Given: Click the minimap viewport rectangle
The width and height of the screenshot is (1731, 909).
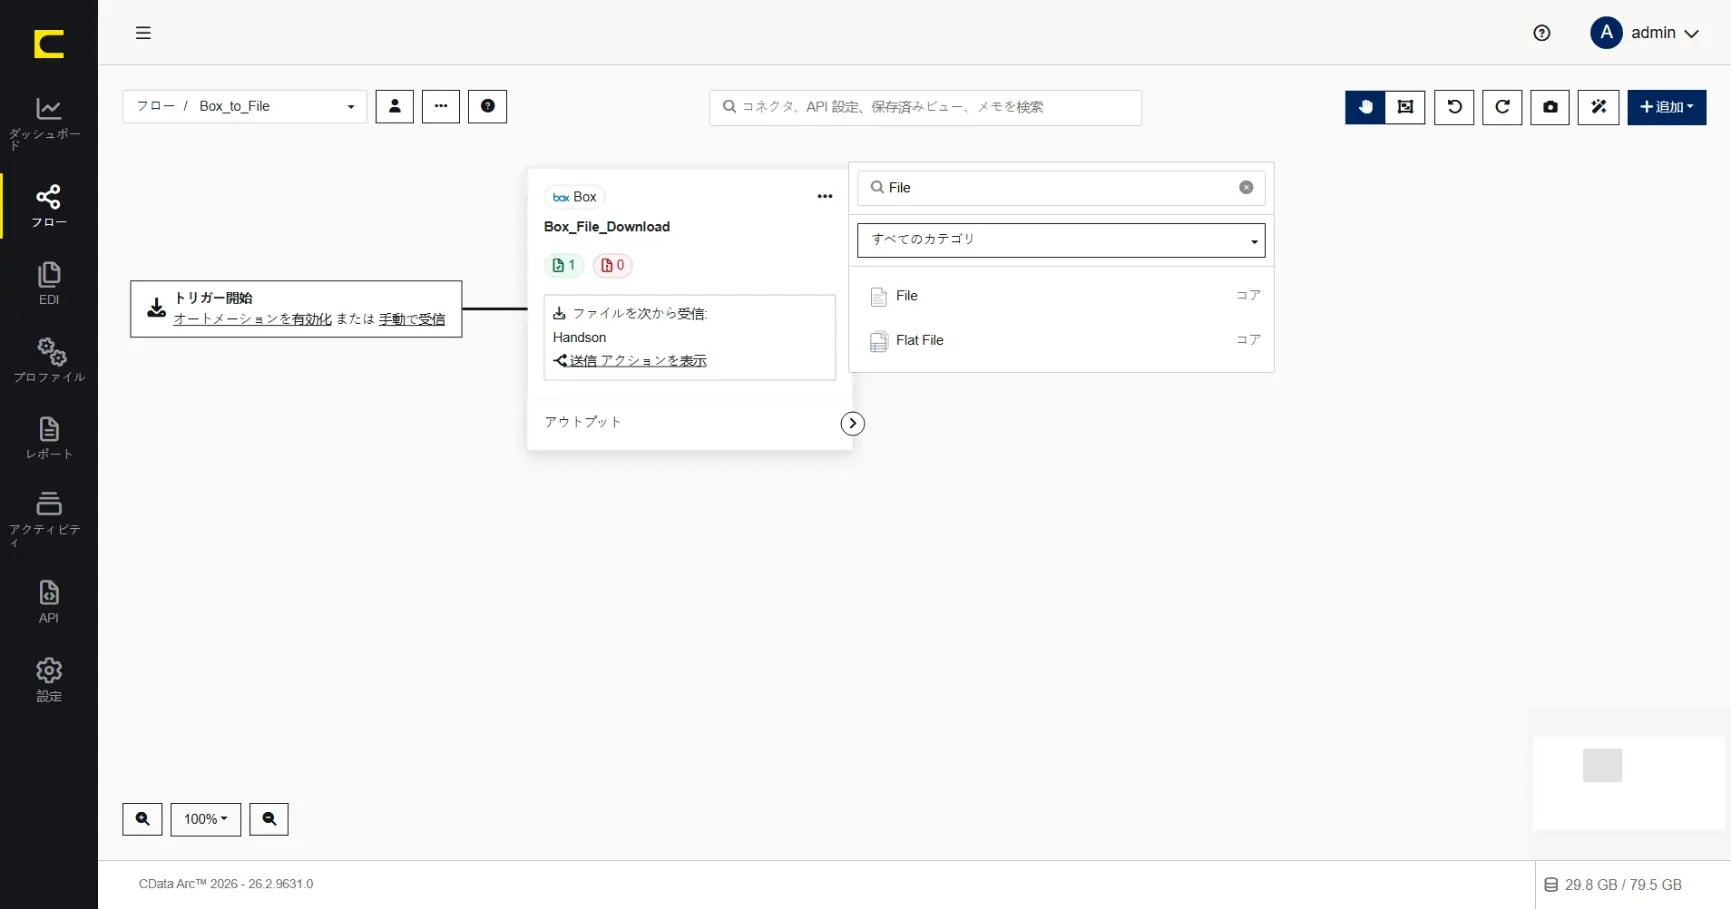Looking at the screenshot, I should coord(1602,765).
